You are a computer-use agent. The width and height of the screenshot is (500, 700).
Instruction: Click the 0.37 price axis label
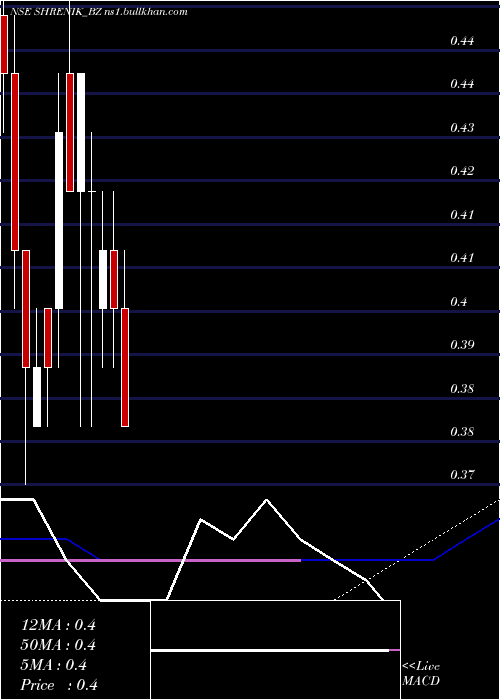[462, 475]
